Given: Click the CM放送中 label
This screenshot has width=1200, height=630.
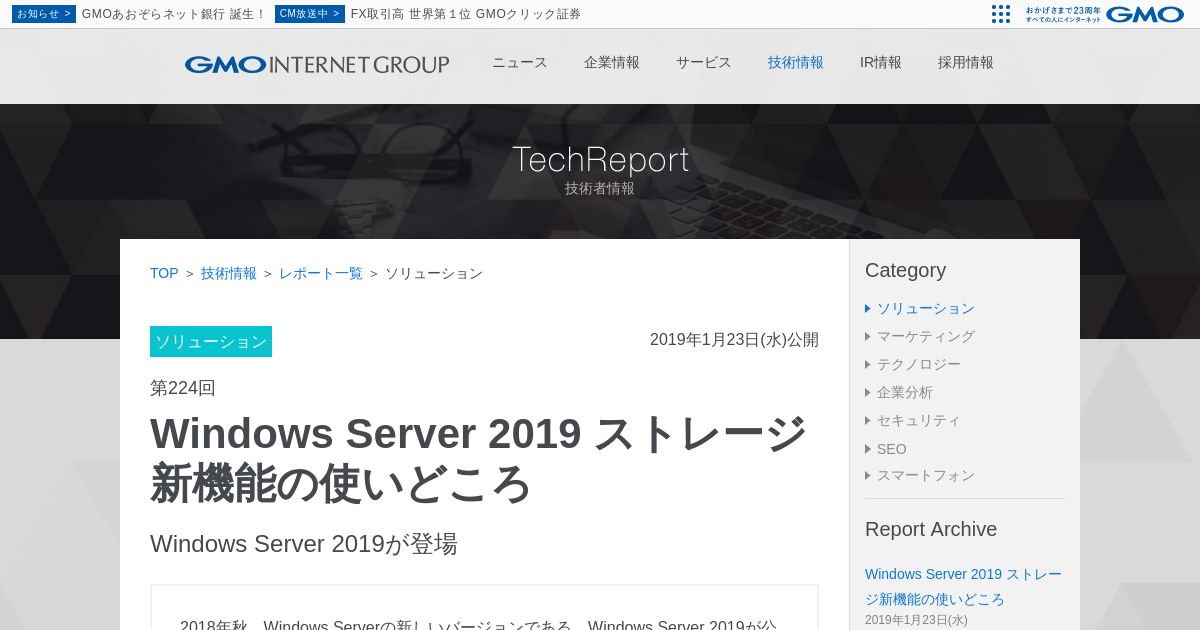Looking at the screenshot, I should pyautogui.click(x=310, y=14).
